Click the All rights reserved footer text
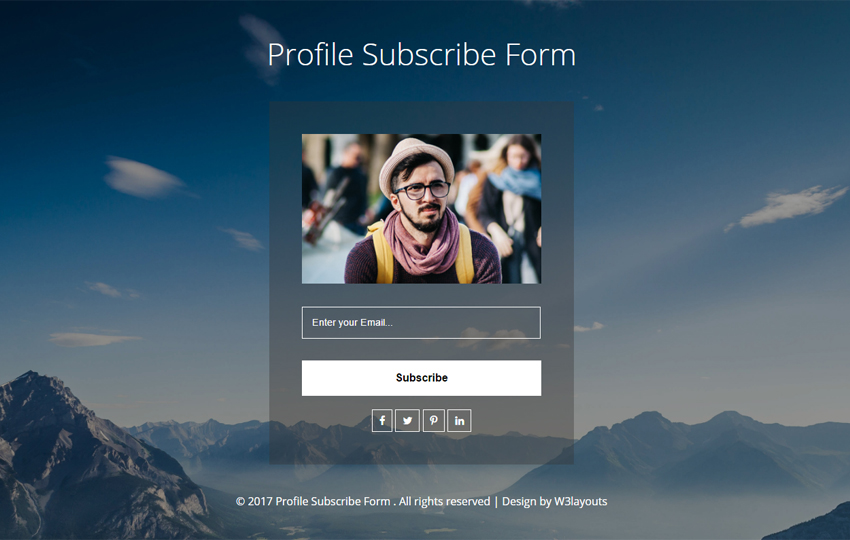The height and width of the screenshot is (540, 850). coord(445,502)
